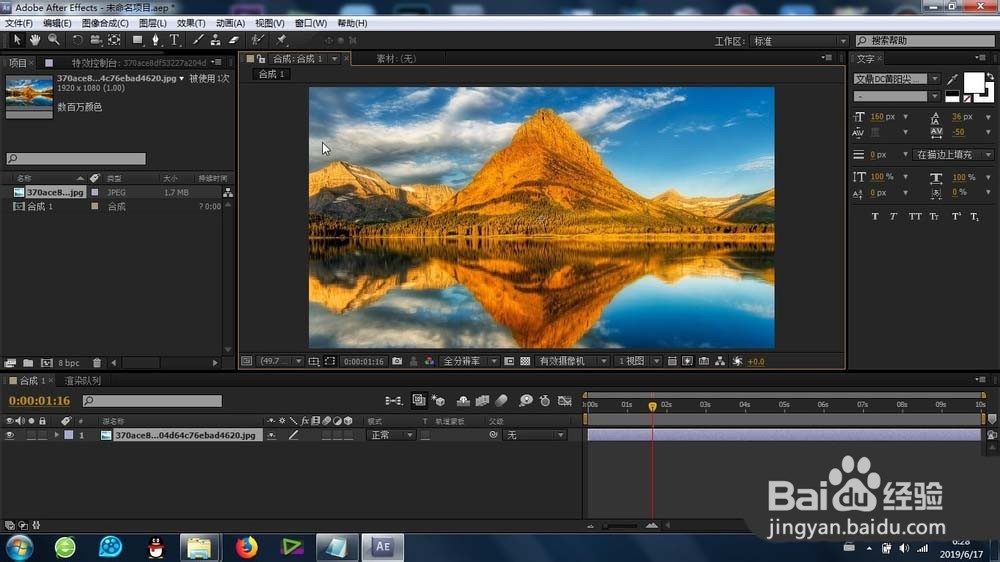
Task: Open the composition flowchart icon in viewer
Action: tap(720, 361)
